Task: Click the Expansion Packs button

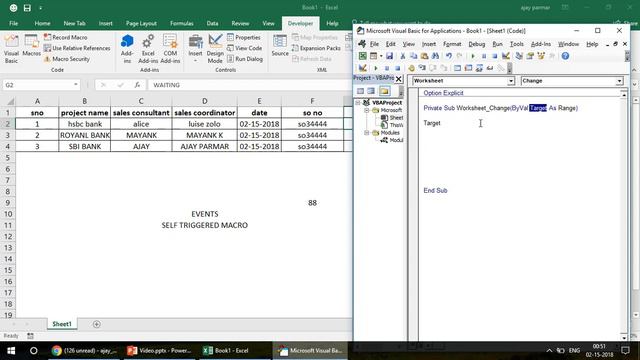Action: (x=316, y=48)
